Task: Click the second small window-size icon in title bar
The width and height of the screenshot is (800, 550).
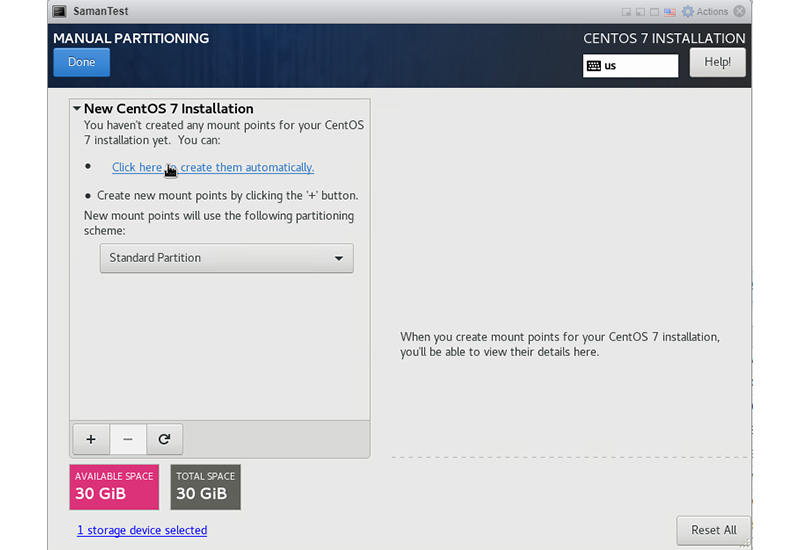Action: [640, 12]
